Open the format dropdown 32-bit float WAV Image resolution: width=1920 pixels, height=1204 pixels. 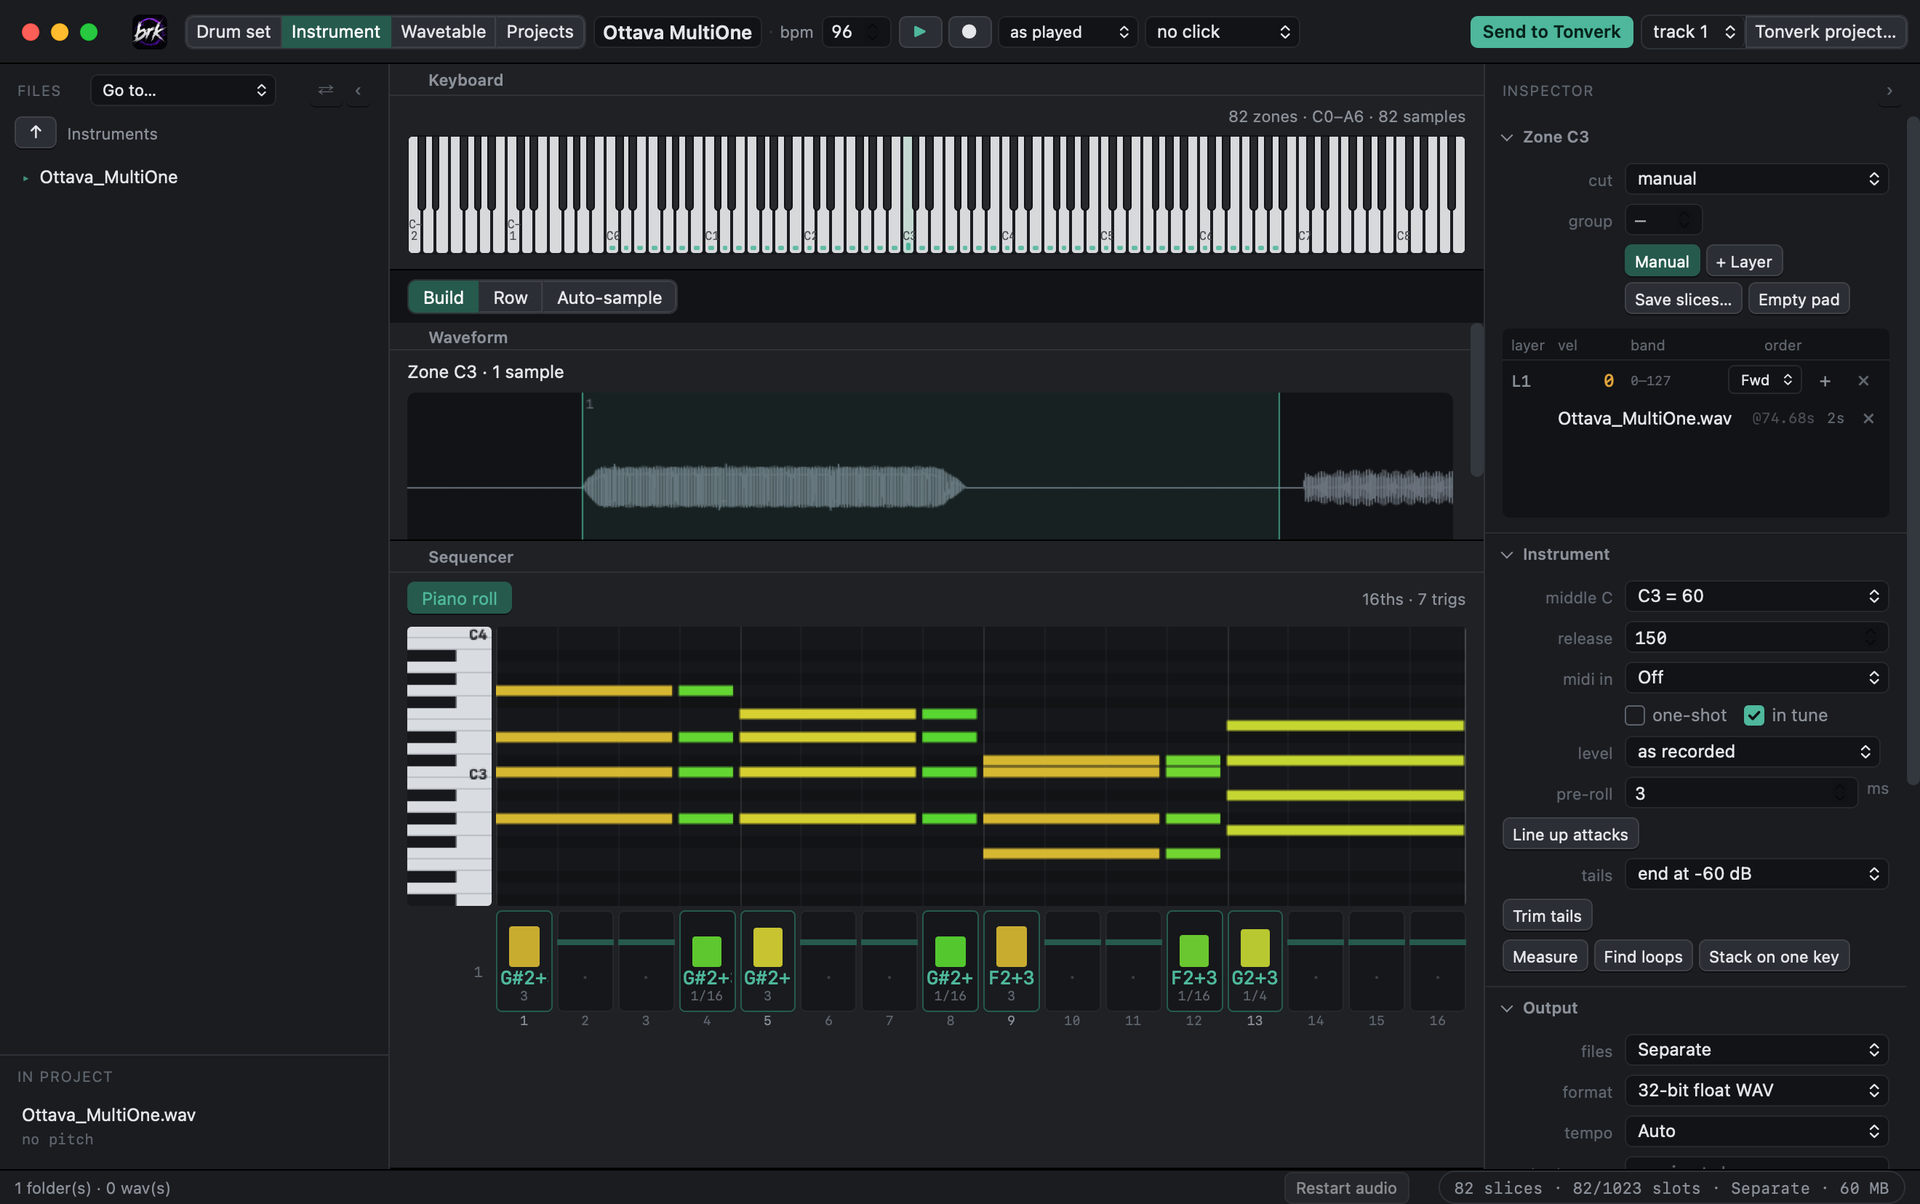point(1756,1090)
